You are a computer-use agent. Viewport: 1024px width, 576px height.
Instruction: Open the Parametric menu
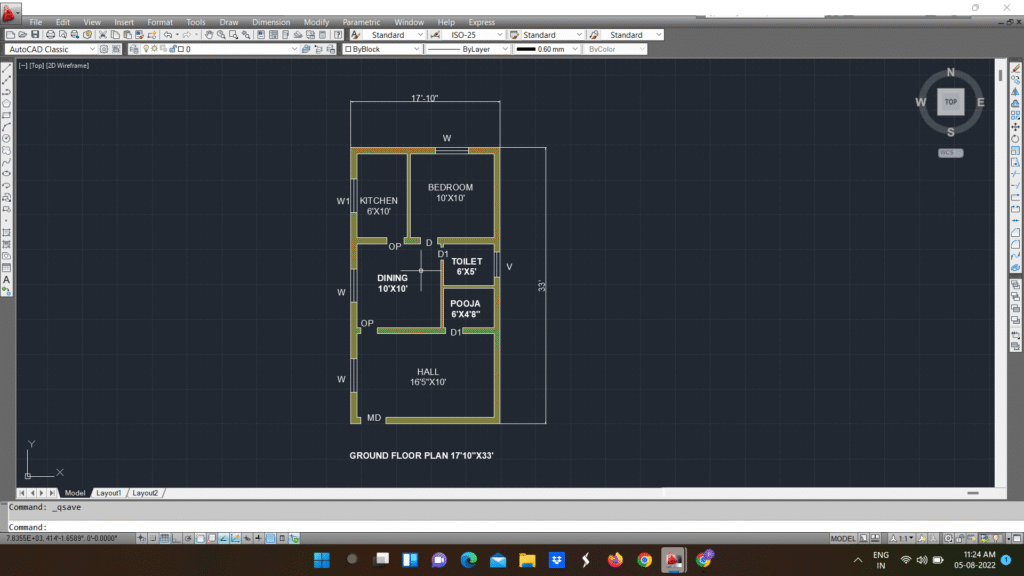[361, 22]
